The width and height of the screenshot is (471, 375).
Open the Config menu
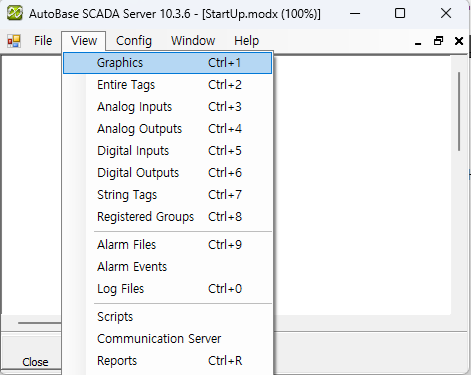pyautogui.click(x=134, y=41)
